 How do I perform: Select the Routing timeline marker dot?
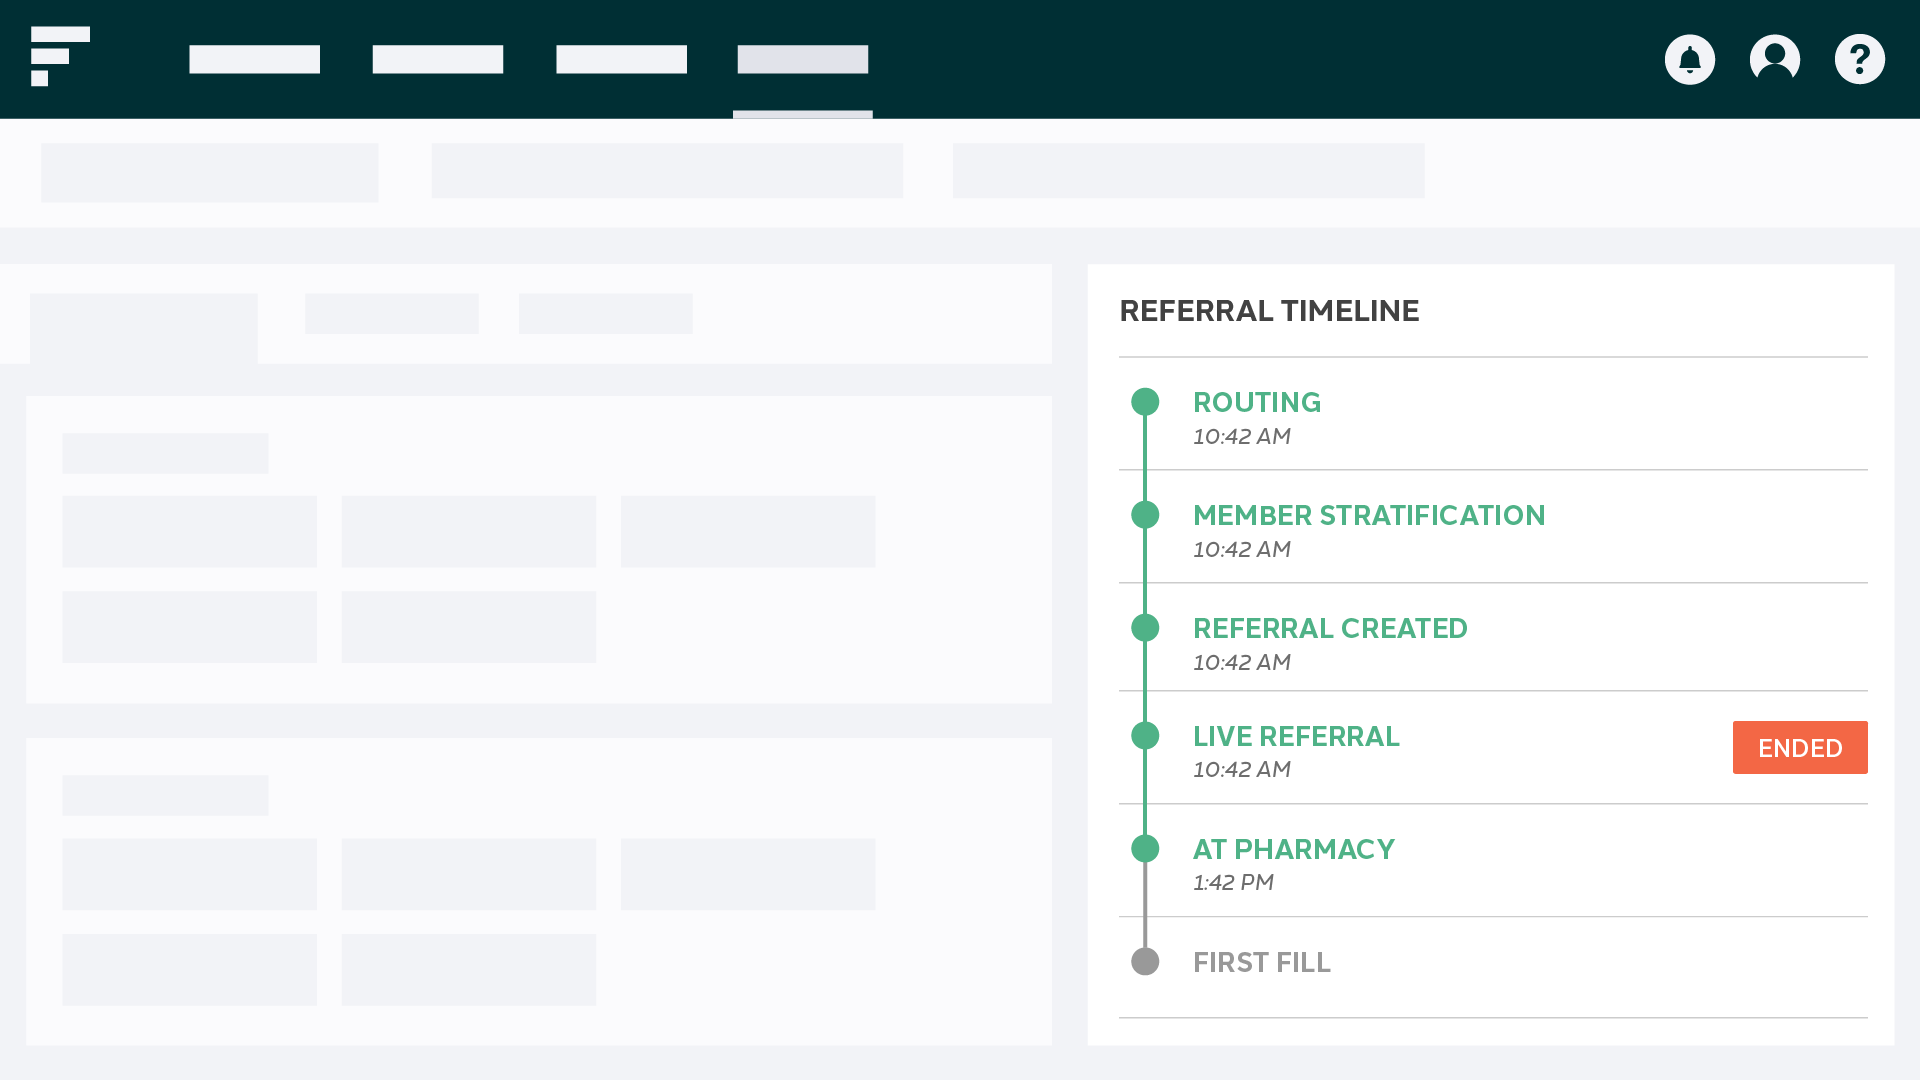coord(1145,402)
